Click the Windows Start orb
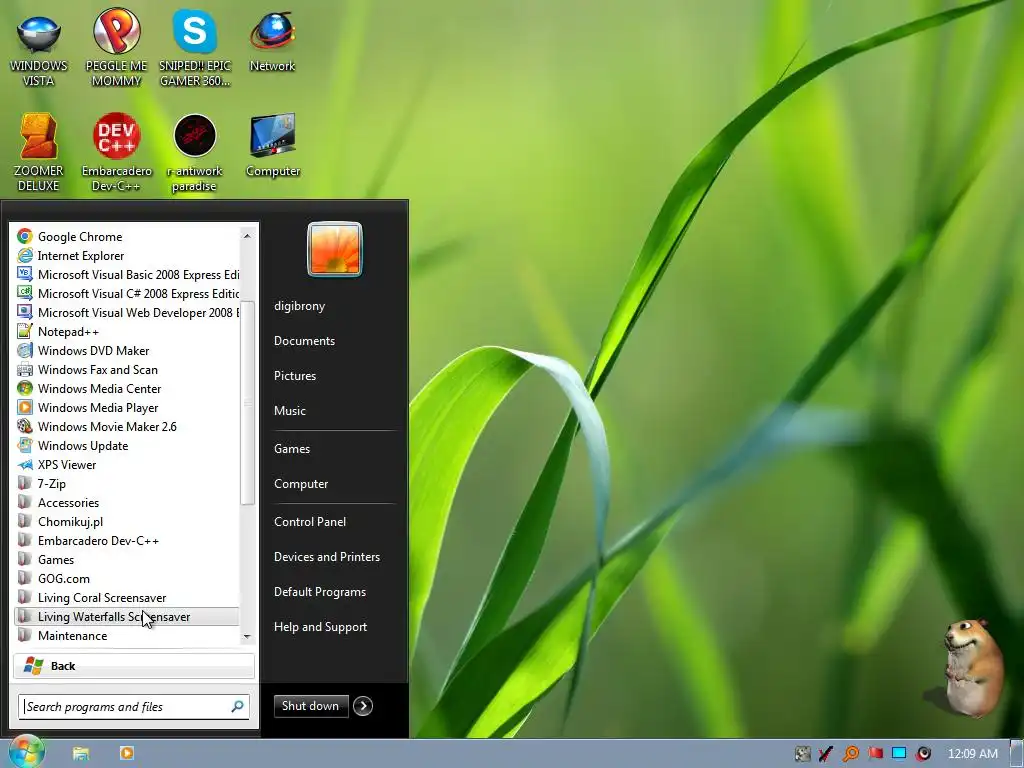 tap(26, 752)
